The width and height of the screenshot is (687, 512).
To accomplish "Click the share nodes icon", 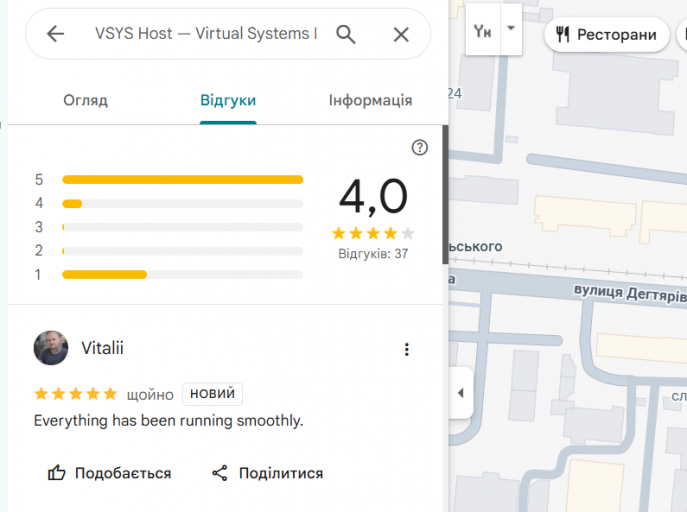I will [x=220, y=473].
